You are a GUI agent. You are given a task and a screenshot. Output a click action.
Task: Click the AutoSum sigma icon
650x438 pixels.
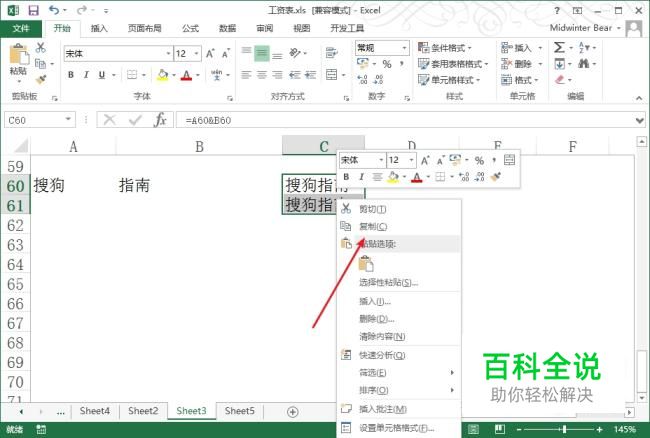coord(559,47)
